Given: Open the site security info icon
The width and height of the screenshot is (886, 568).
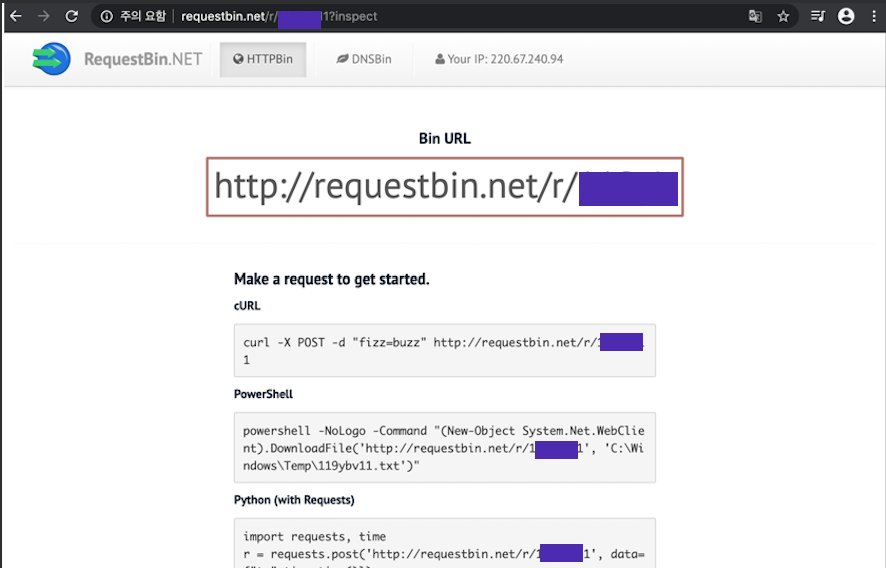Looking at the screenshot, I should coord(106,16).
